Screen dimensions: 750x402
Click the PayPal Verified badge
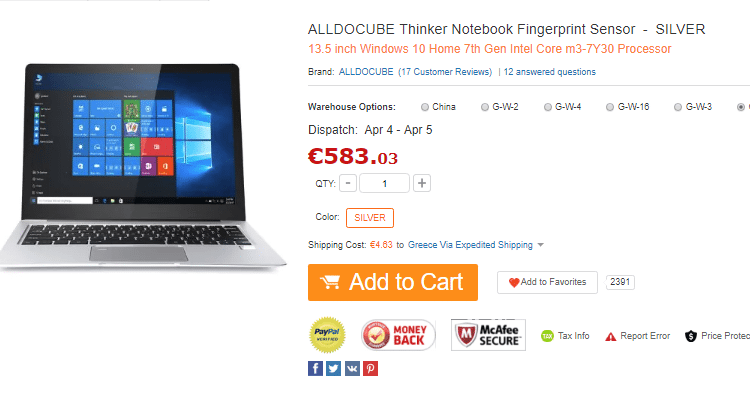pyautogui.click(x=327, y=335)
